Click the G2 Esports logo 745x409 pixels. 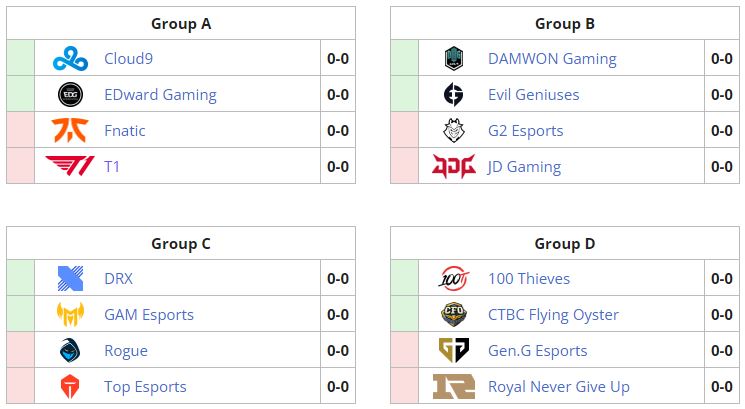pyautogui.click(x=454, y=131)
